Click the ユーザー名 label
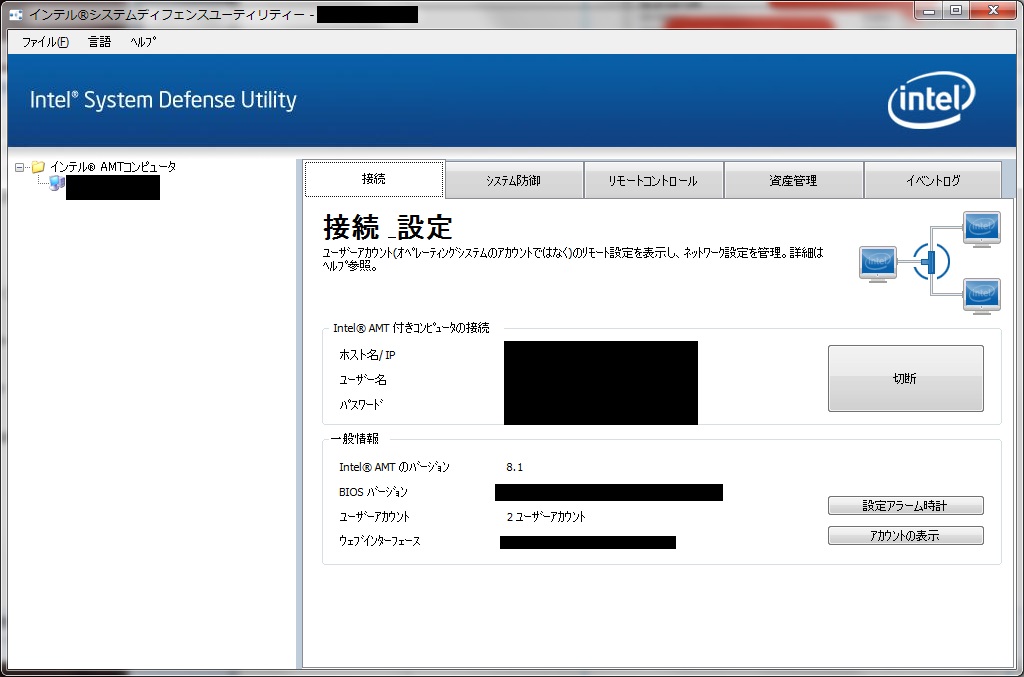Viewport: 1024px width, 677px height. point(362,380)
